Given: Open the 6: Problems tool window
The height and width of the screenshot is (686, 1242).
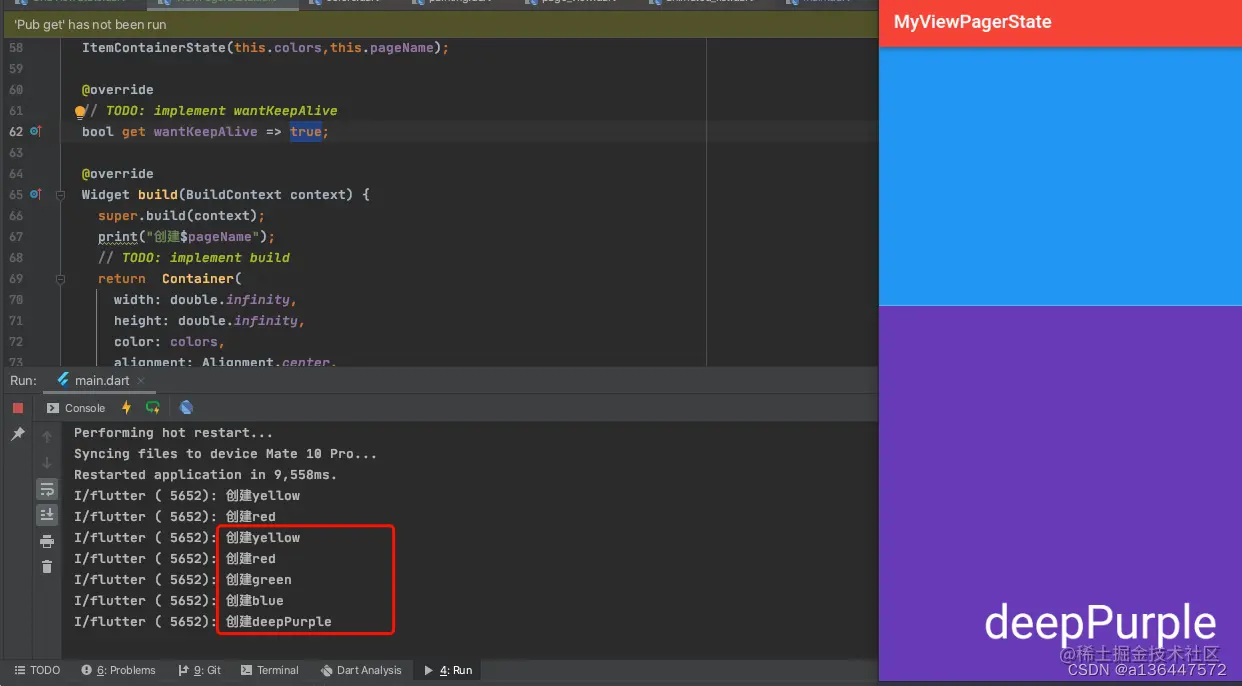Looking at the screenshot, I should pyautogui.click(x=118, y=670).
